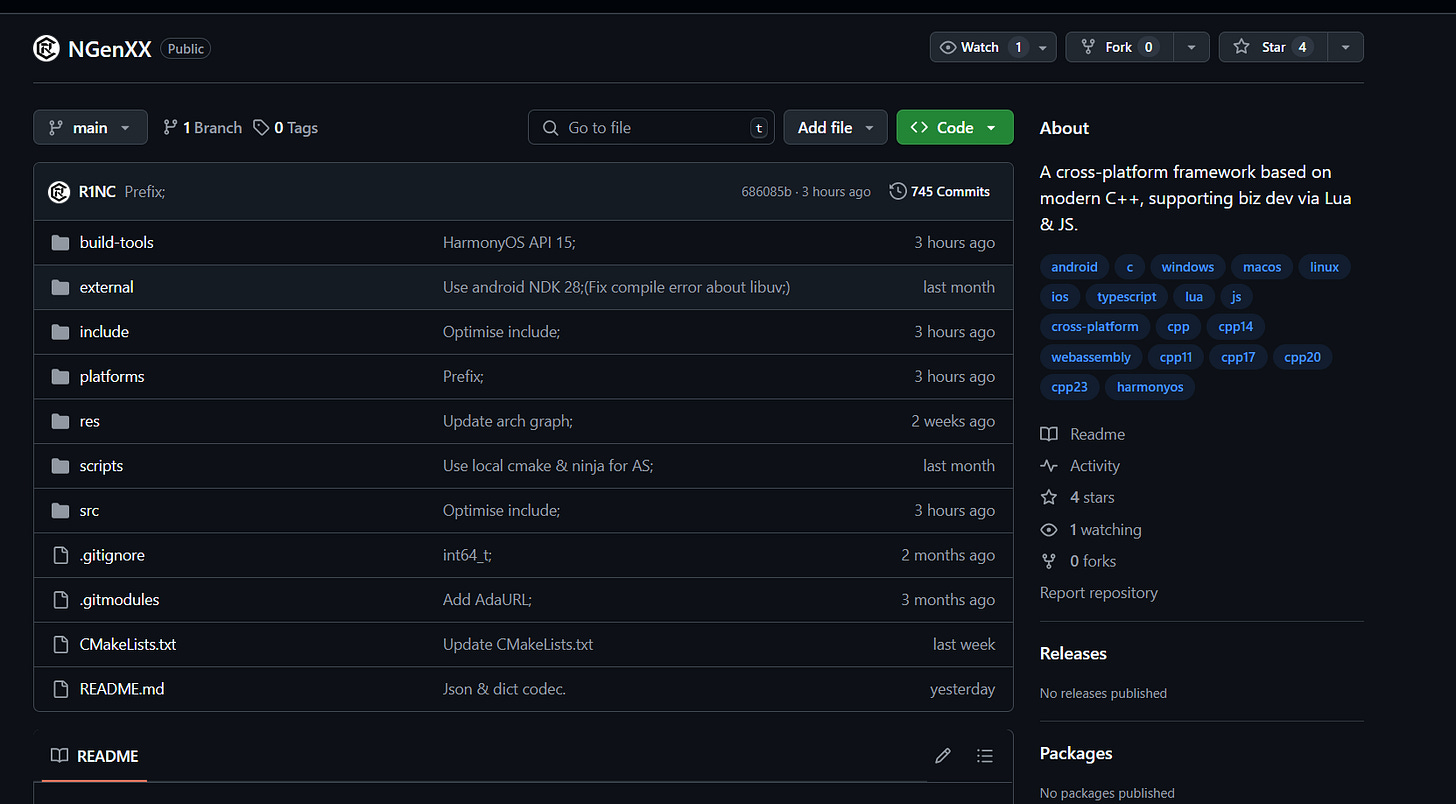Select the README tab
Image resolution: width=1456 pixels, height=804 pixels.
pyautogui.click(x=95, y=756)
